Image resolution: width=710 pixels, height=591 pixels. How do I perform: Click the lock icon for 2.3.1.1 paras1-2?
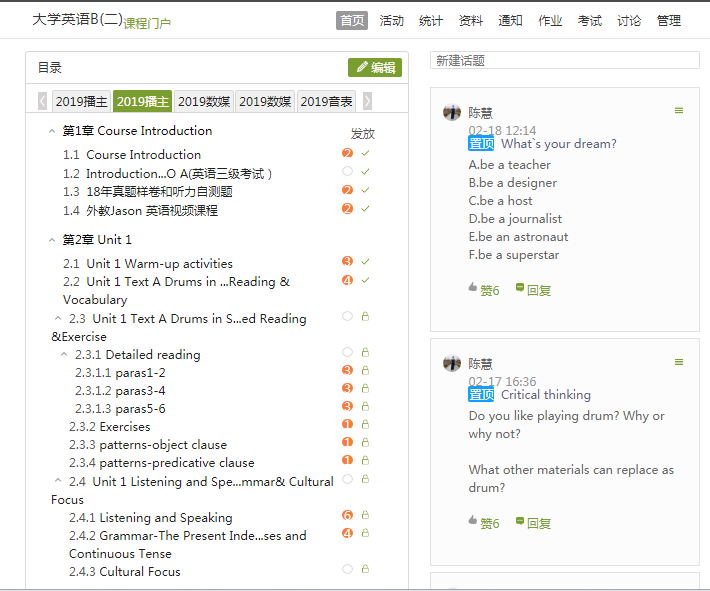(365, 370)
